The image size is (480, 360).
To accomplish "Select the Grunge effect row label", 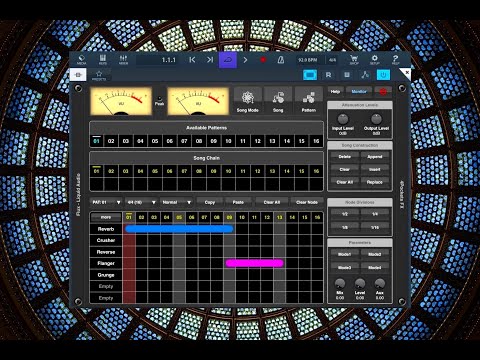I will pos(106,275).
